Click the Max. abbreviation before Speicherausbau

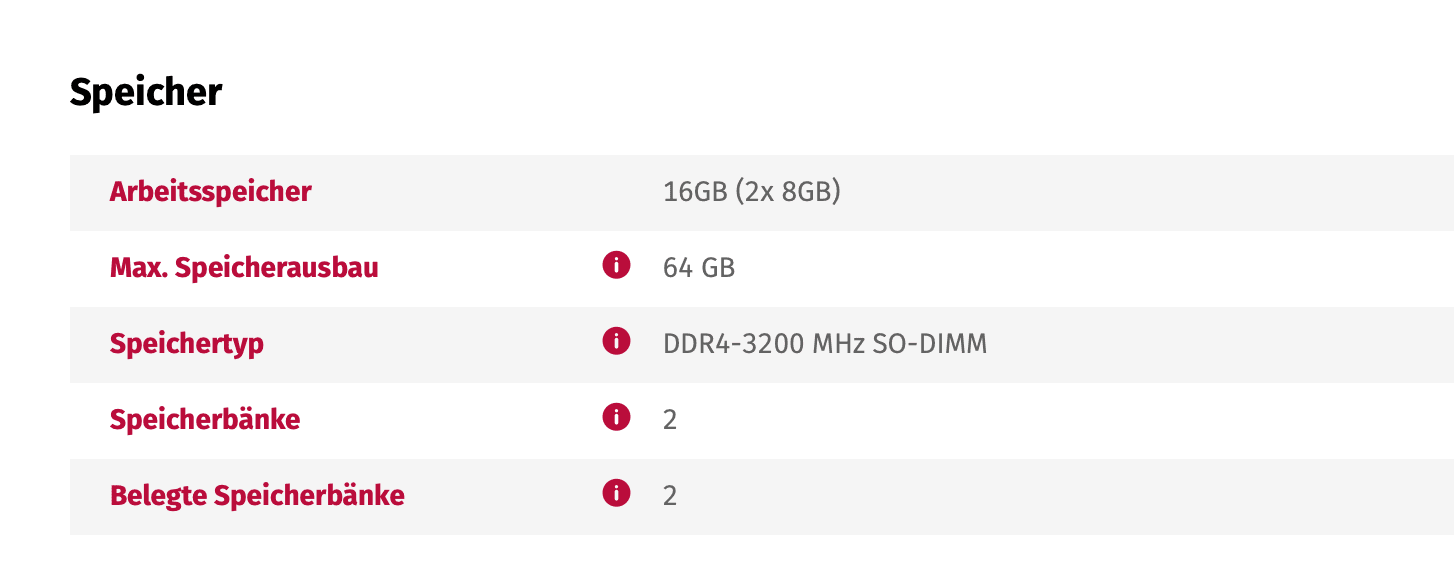[x=139, y=267]
